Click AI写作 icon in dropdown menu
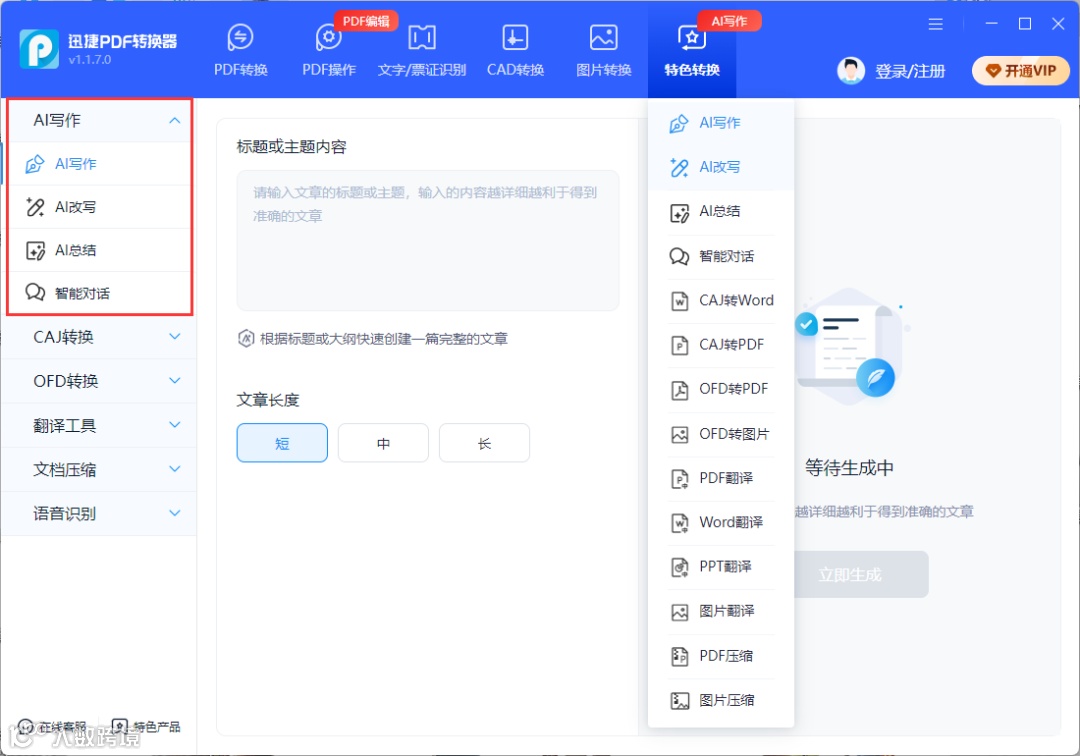Viewport: 1080px width, 756px height. [679, 124]
